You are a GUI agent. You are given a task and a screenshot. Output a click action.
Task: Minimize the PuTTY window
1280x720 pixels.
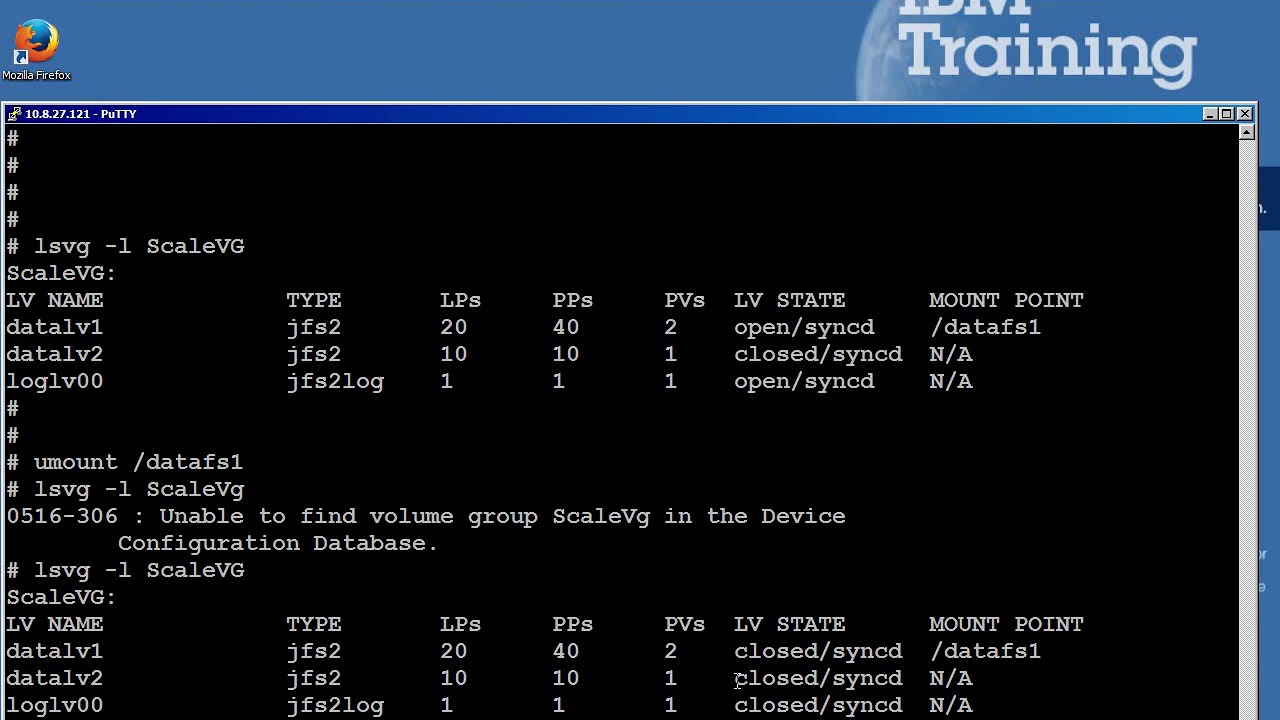tap(1209, 114)
